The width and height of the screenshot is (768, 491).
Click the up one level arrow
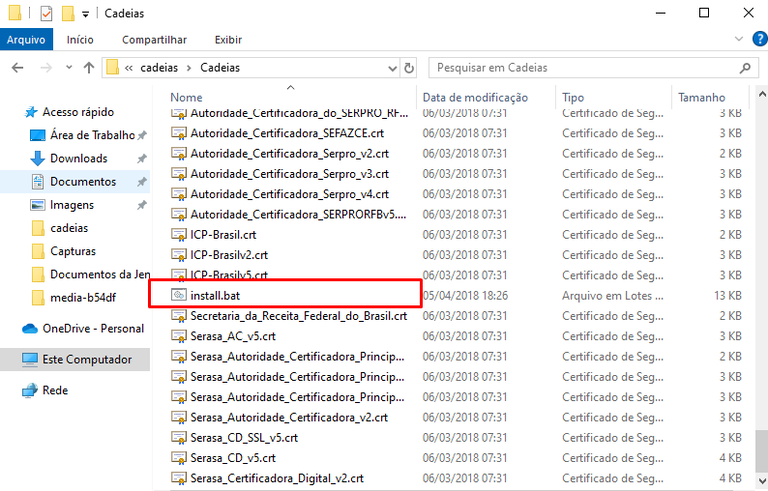89,68
